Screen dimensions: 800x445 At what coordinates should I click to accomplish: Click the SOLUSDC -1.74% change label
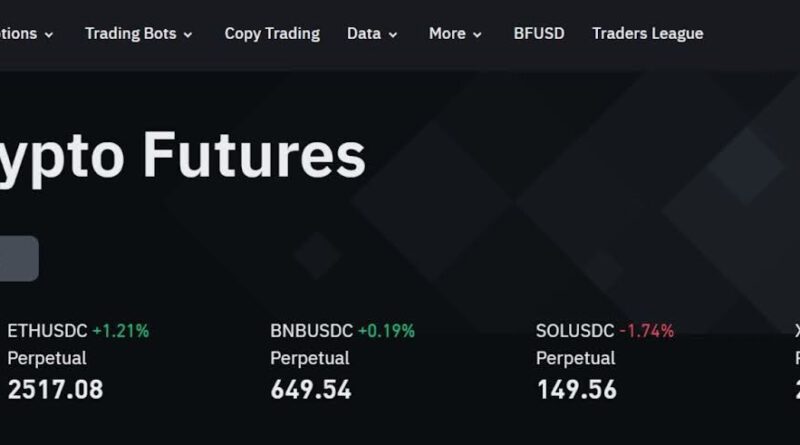(646, 330)
